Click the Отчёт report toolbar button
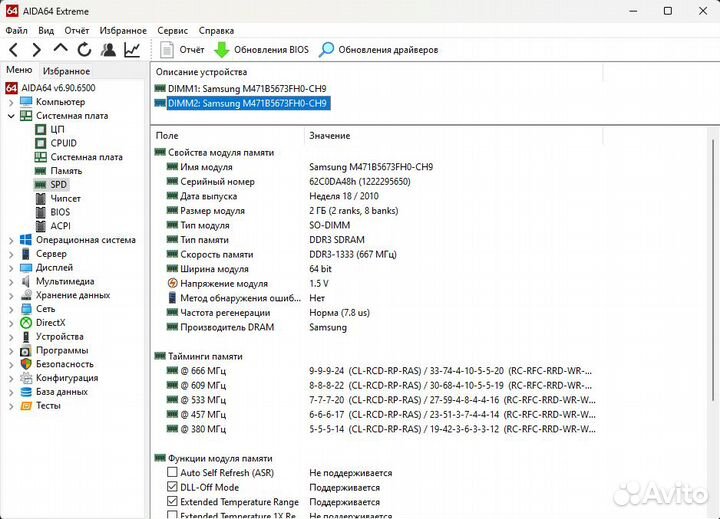 (182, 50)
